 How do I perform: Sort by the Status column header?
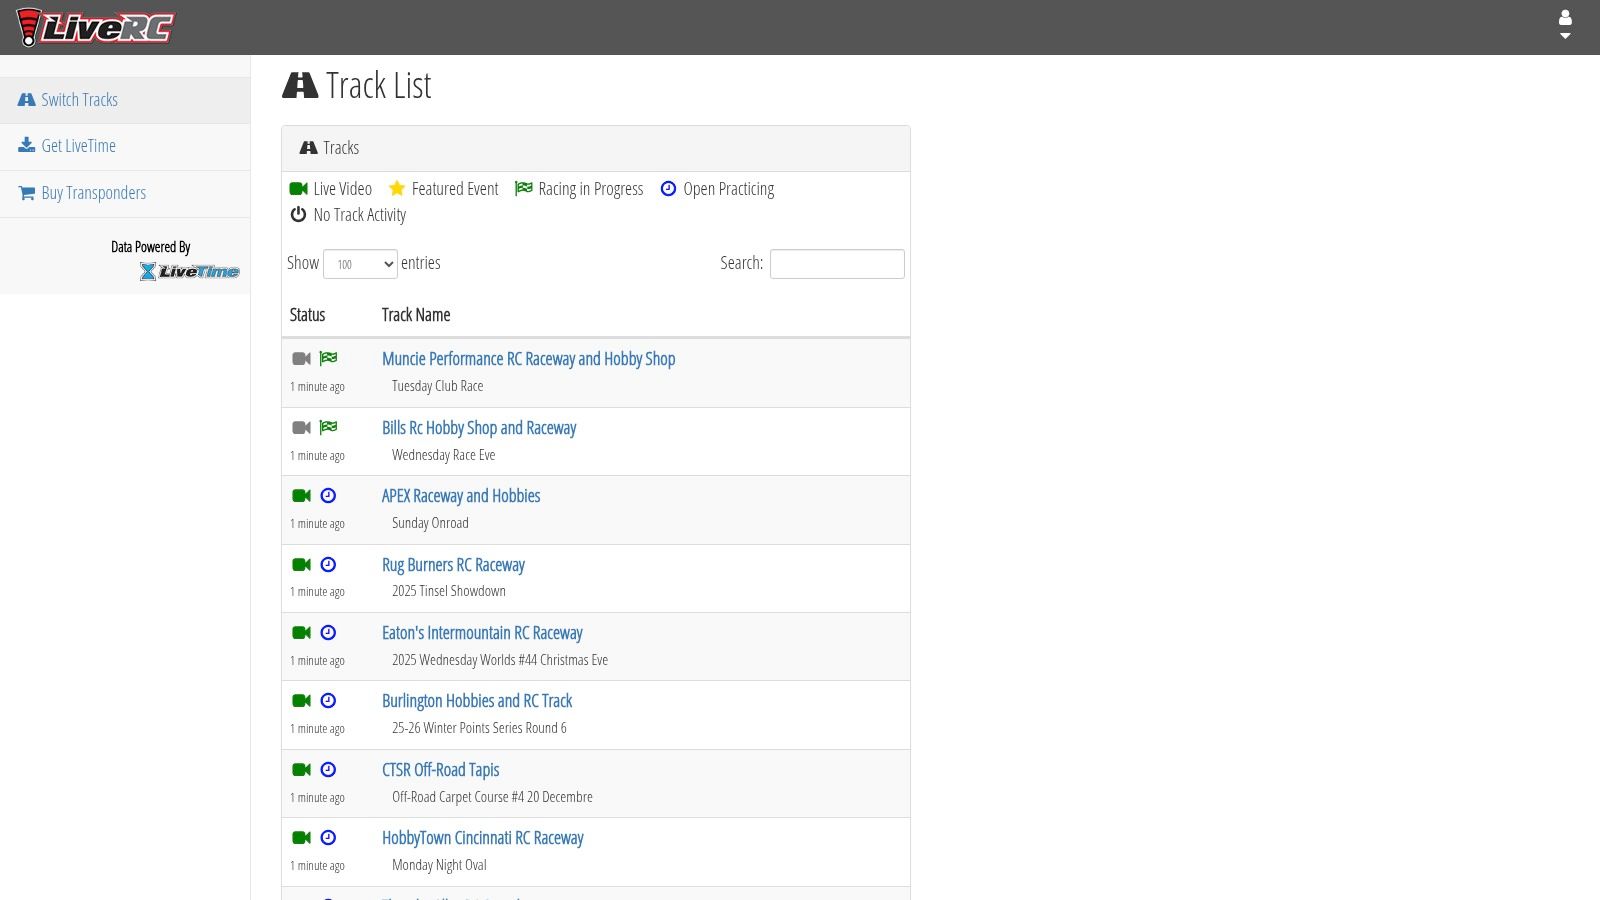point(307,315)
